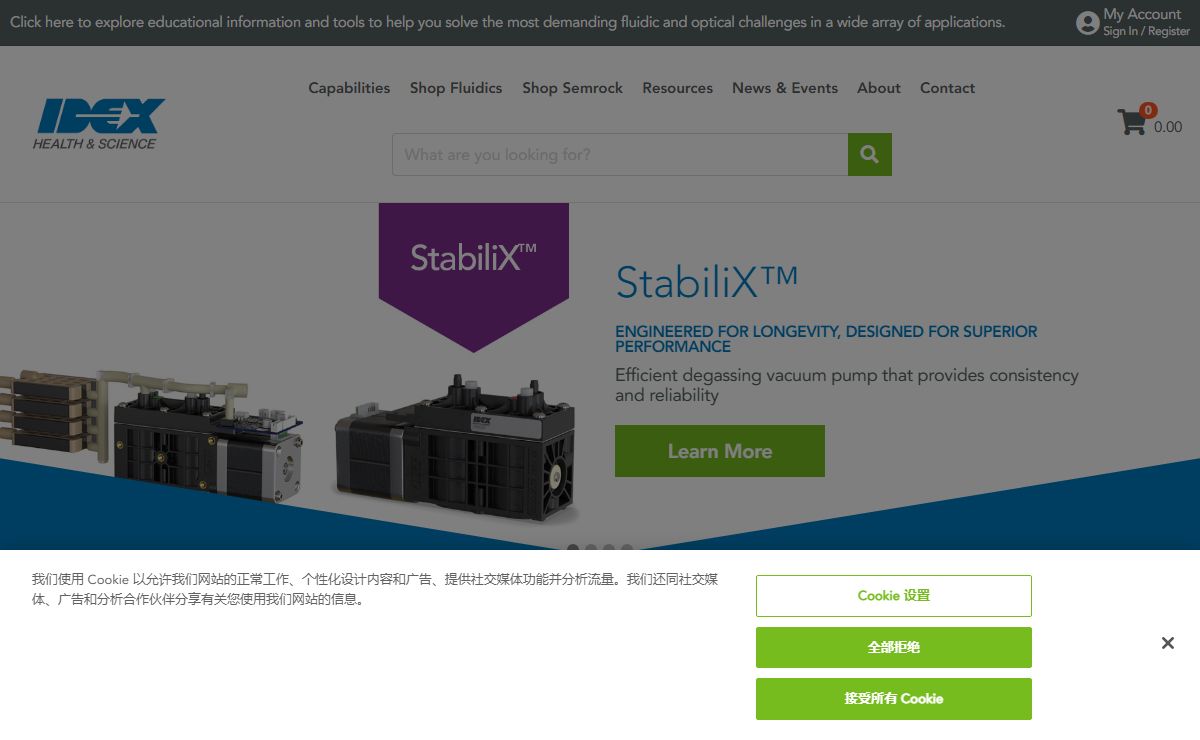
Task: Click the red cart item count badge
Action: [x=1148, y=110]
